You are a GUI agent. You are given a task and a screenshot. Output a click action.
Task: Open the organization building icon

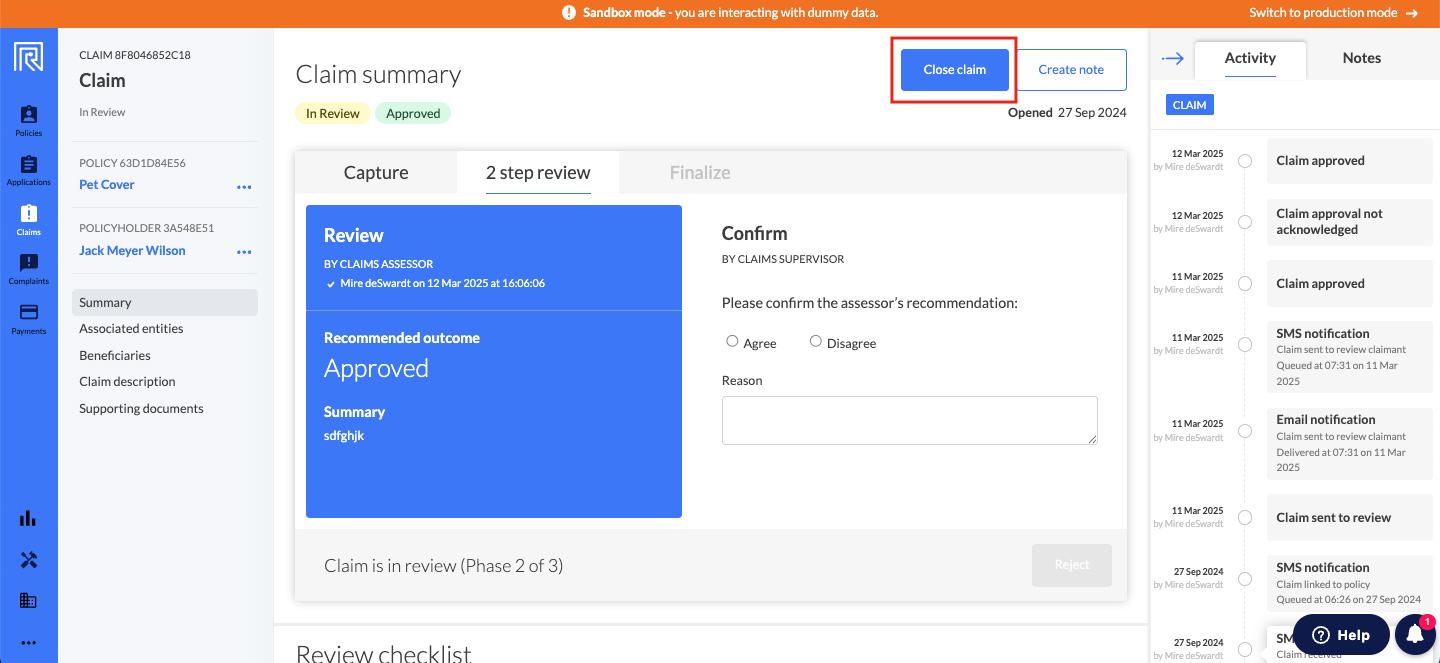coord(28,601)
